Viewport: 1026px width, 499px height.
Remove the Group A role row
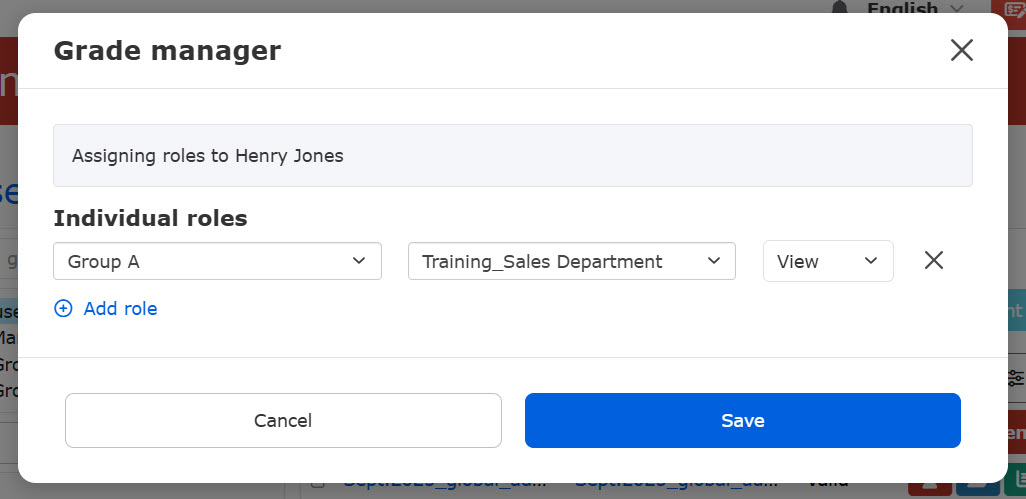coord(933,261)
